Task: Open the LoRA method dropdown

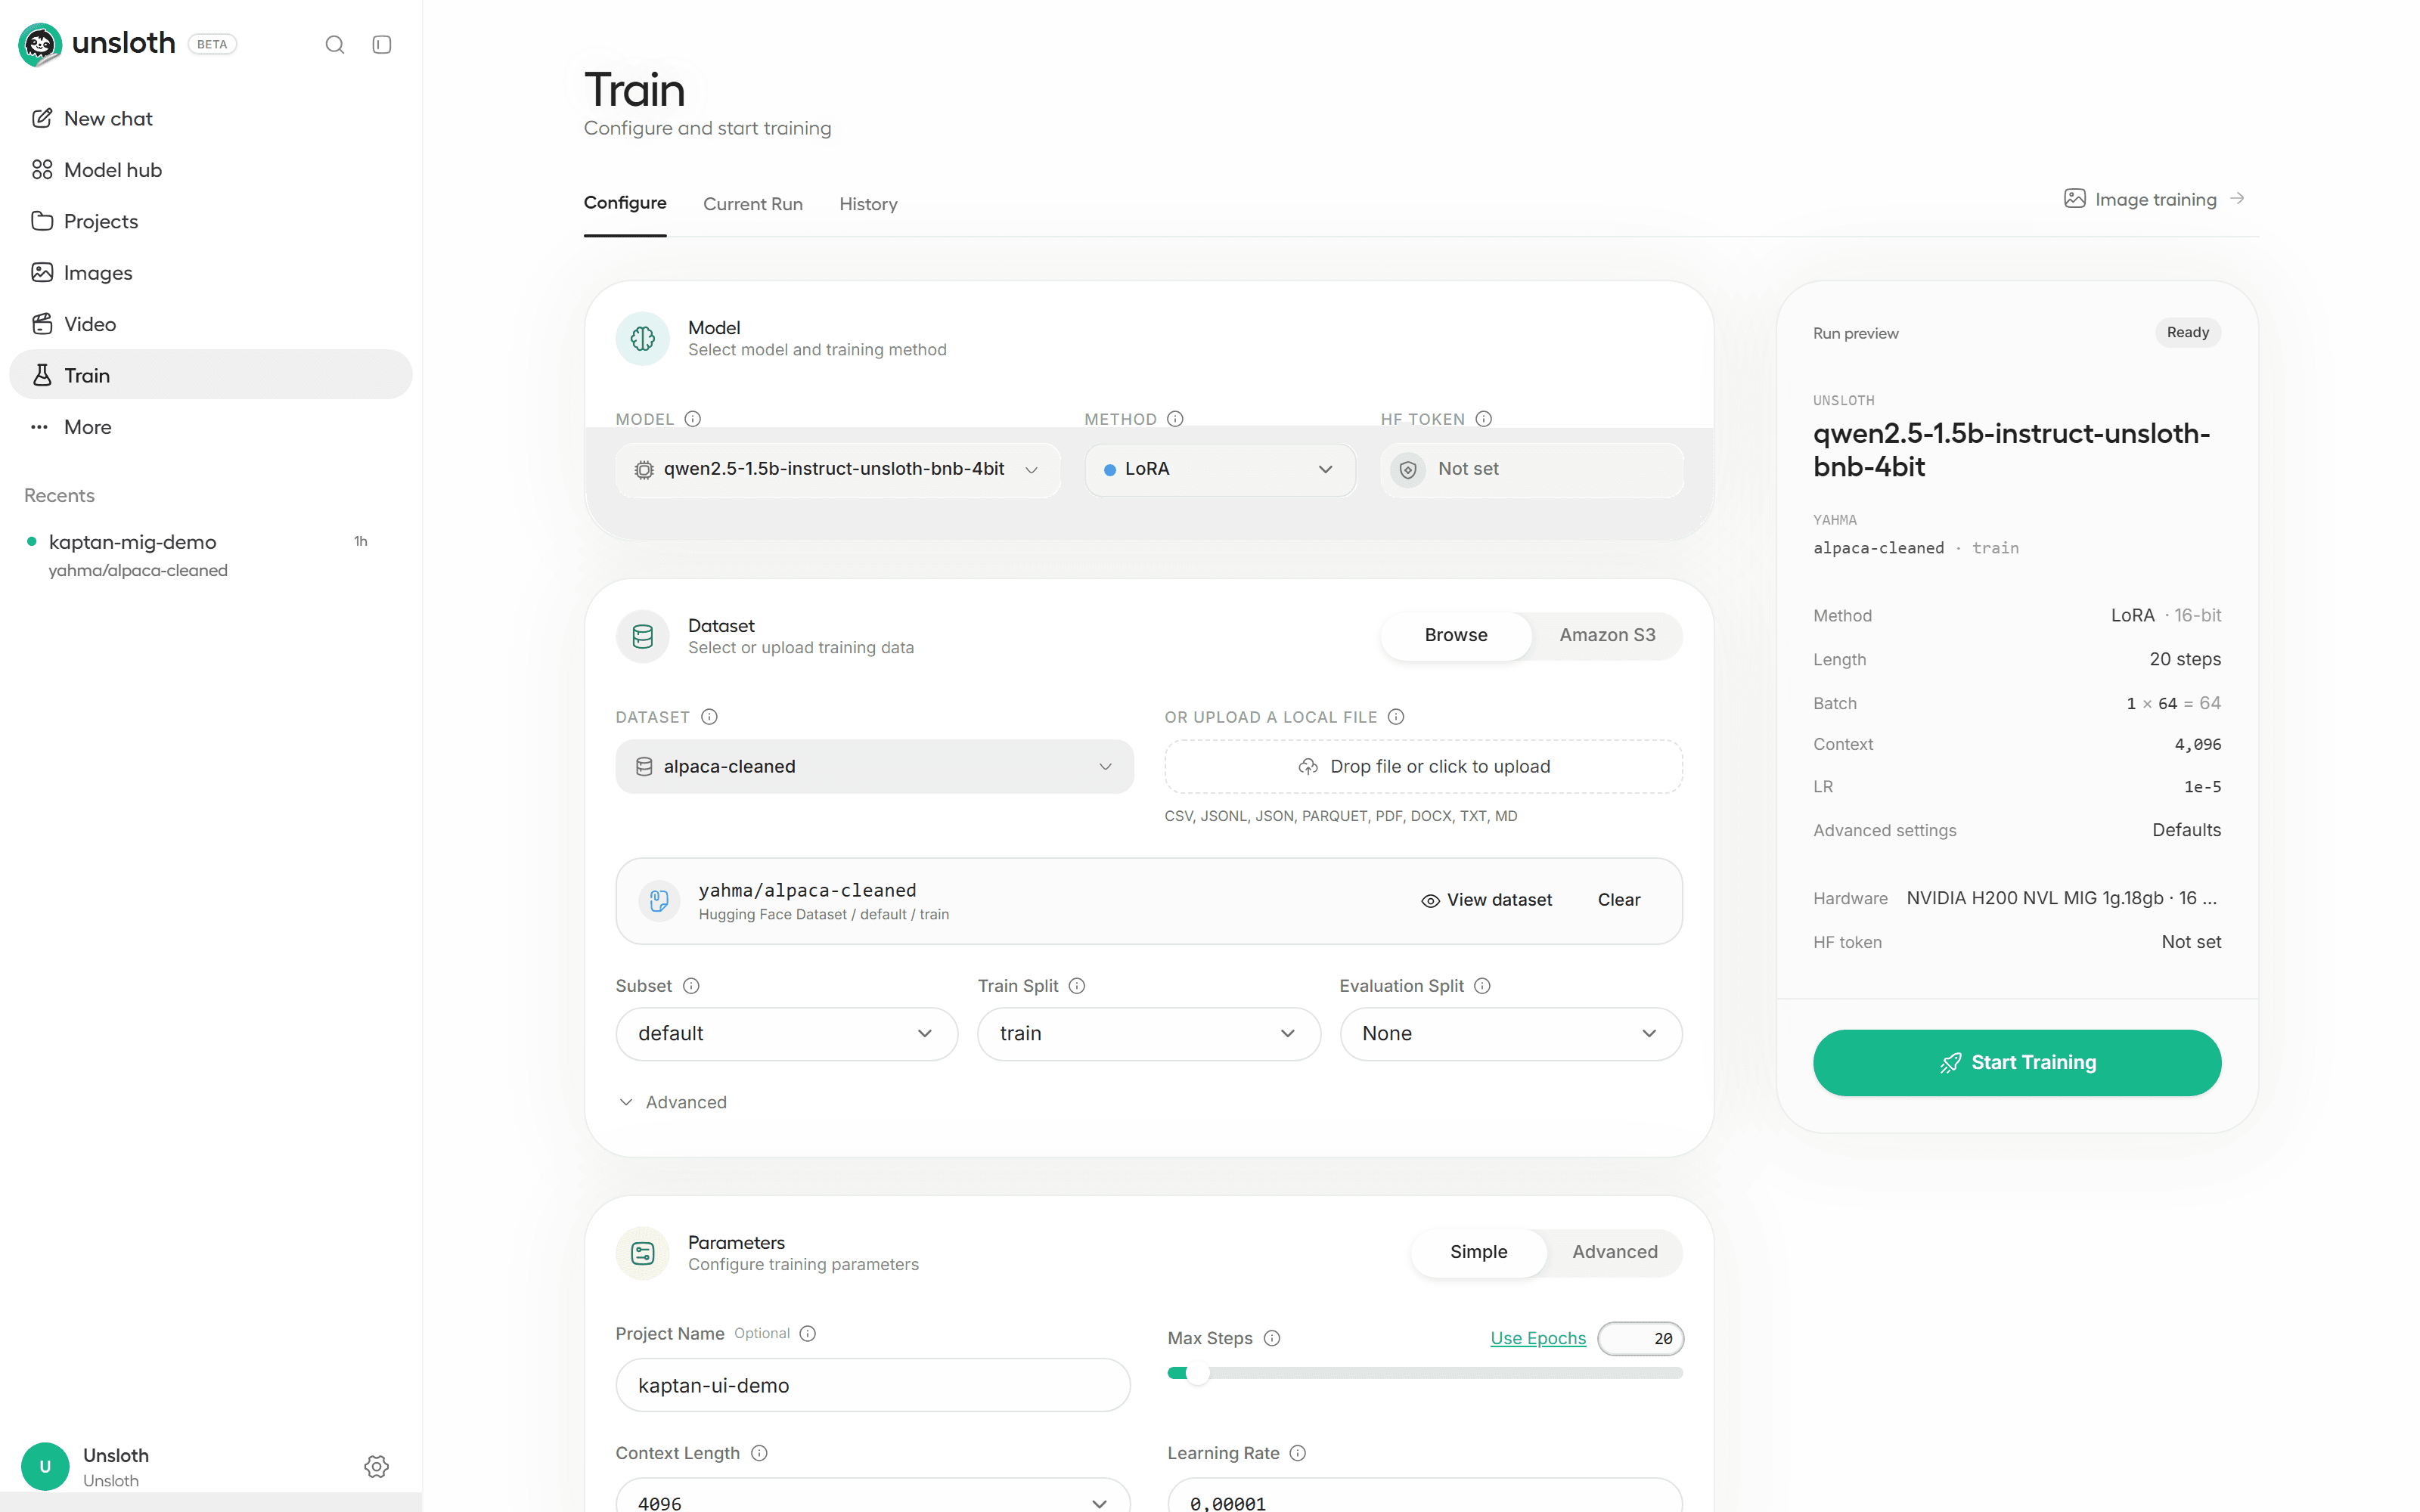Action: pos(1220,469)
